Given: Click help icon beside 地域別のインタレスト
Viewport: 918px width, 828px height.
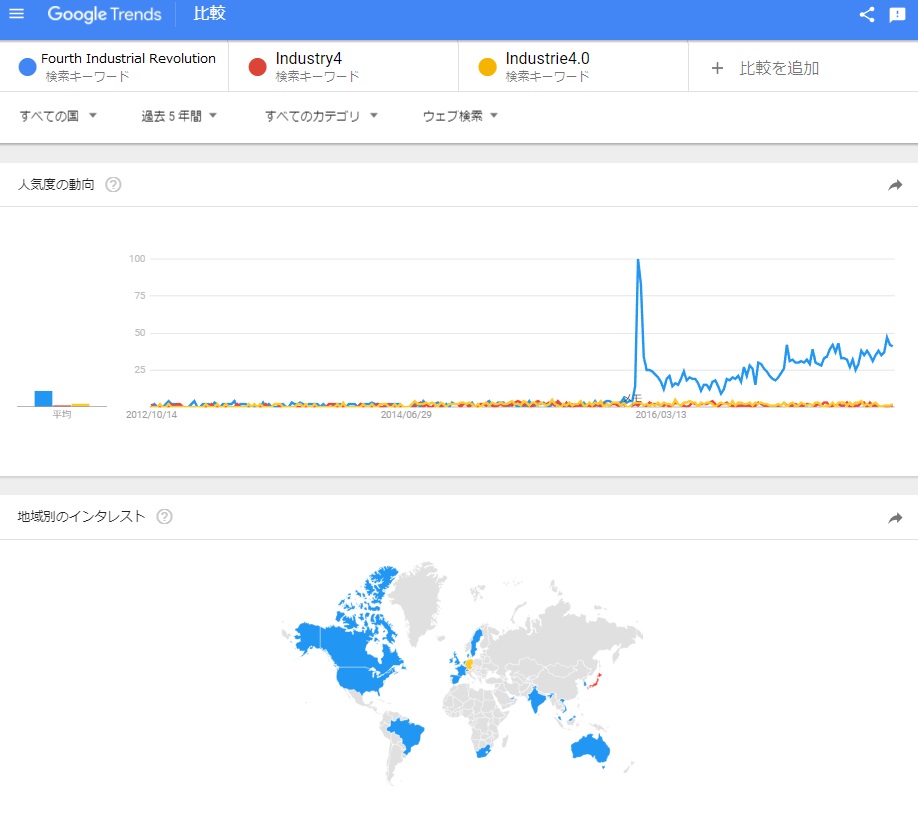Looking at the screenshot, I should pyautogui.click(x=164, y=517).
